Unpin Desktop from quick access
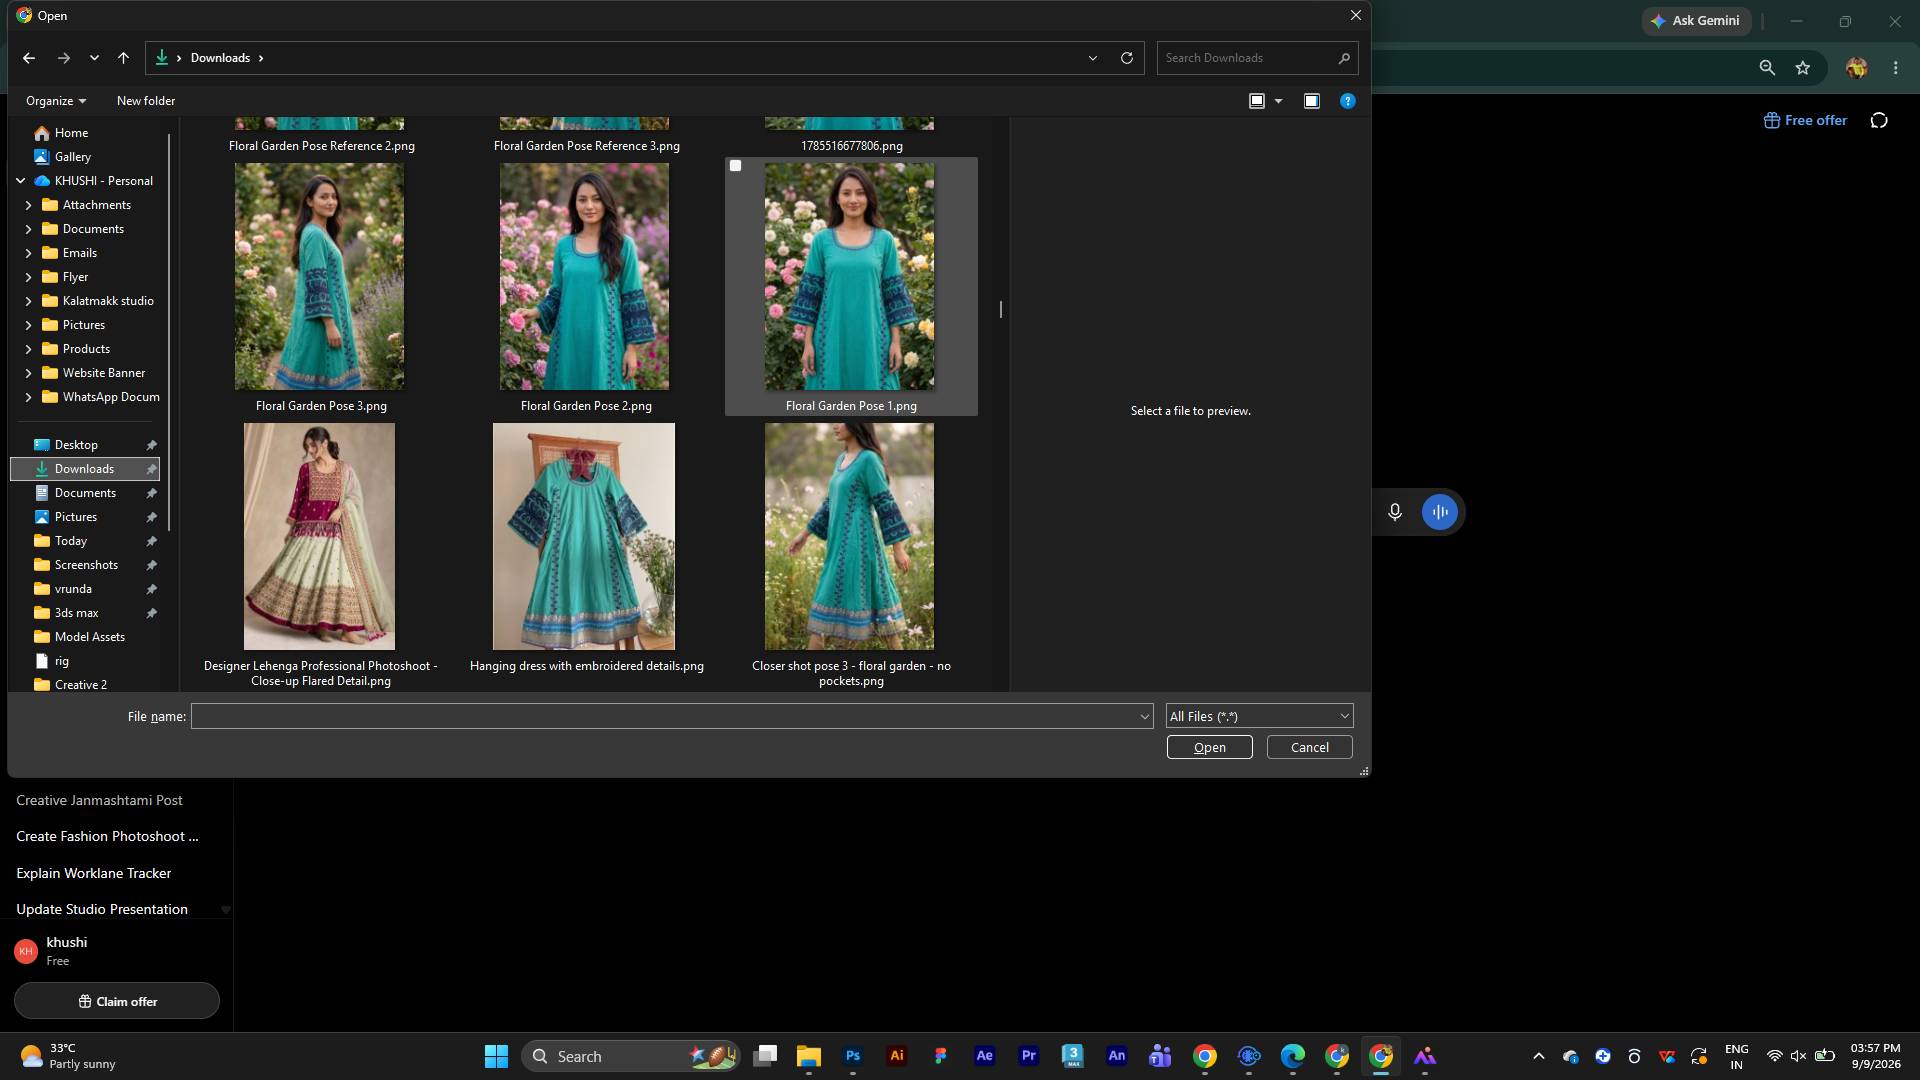 pyautogui.click(x=151, y=445)
